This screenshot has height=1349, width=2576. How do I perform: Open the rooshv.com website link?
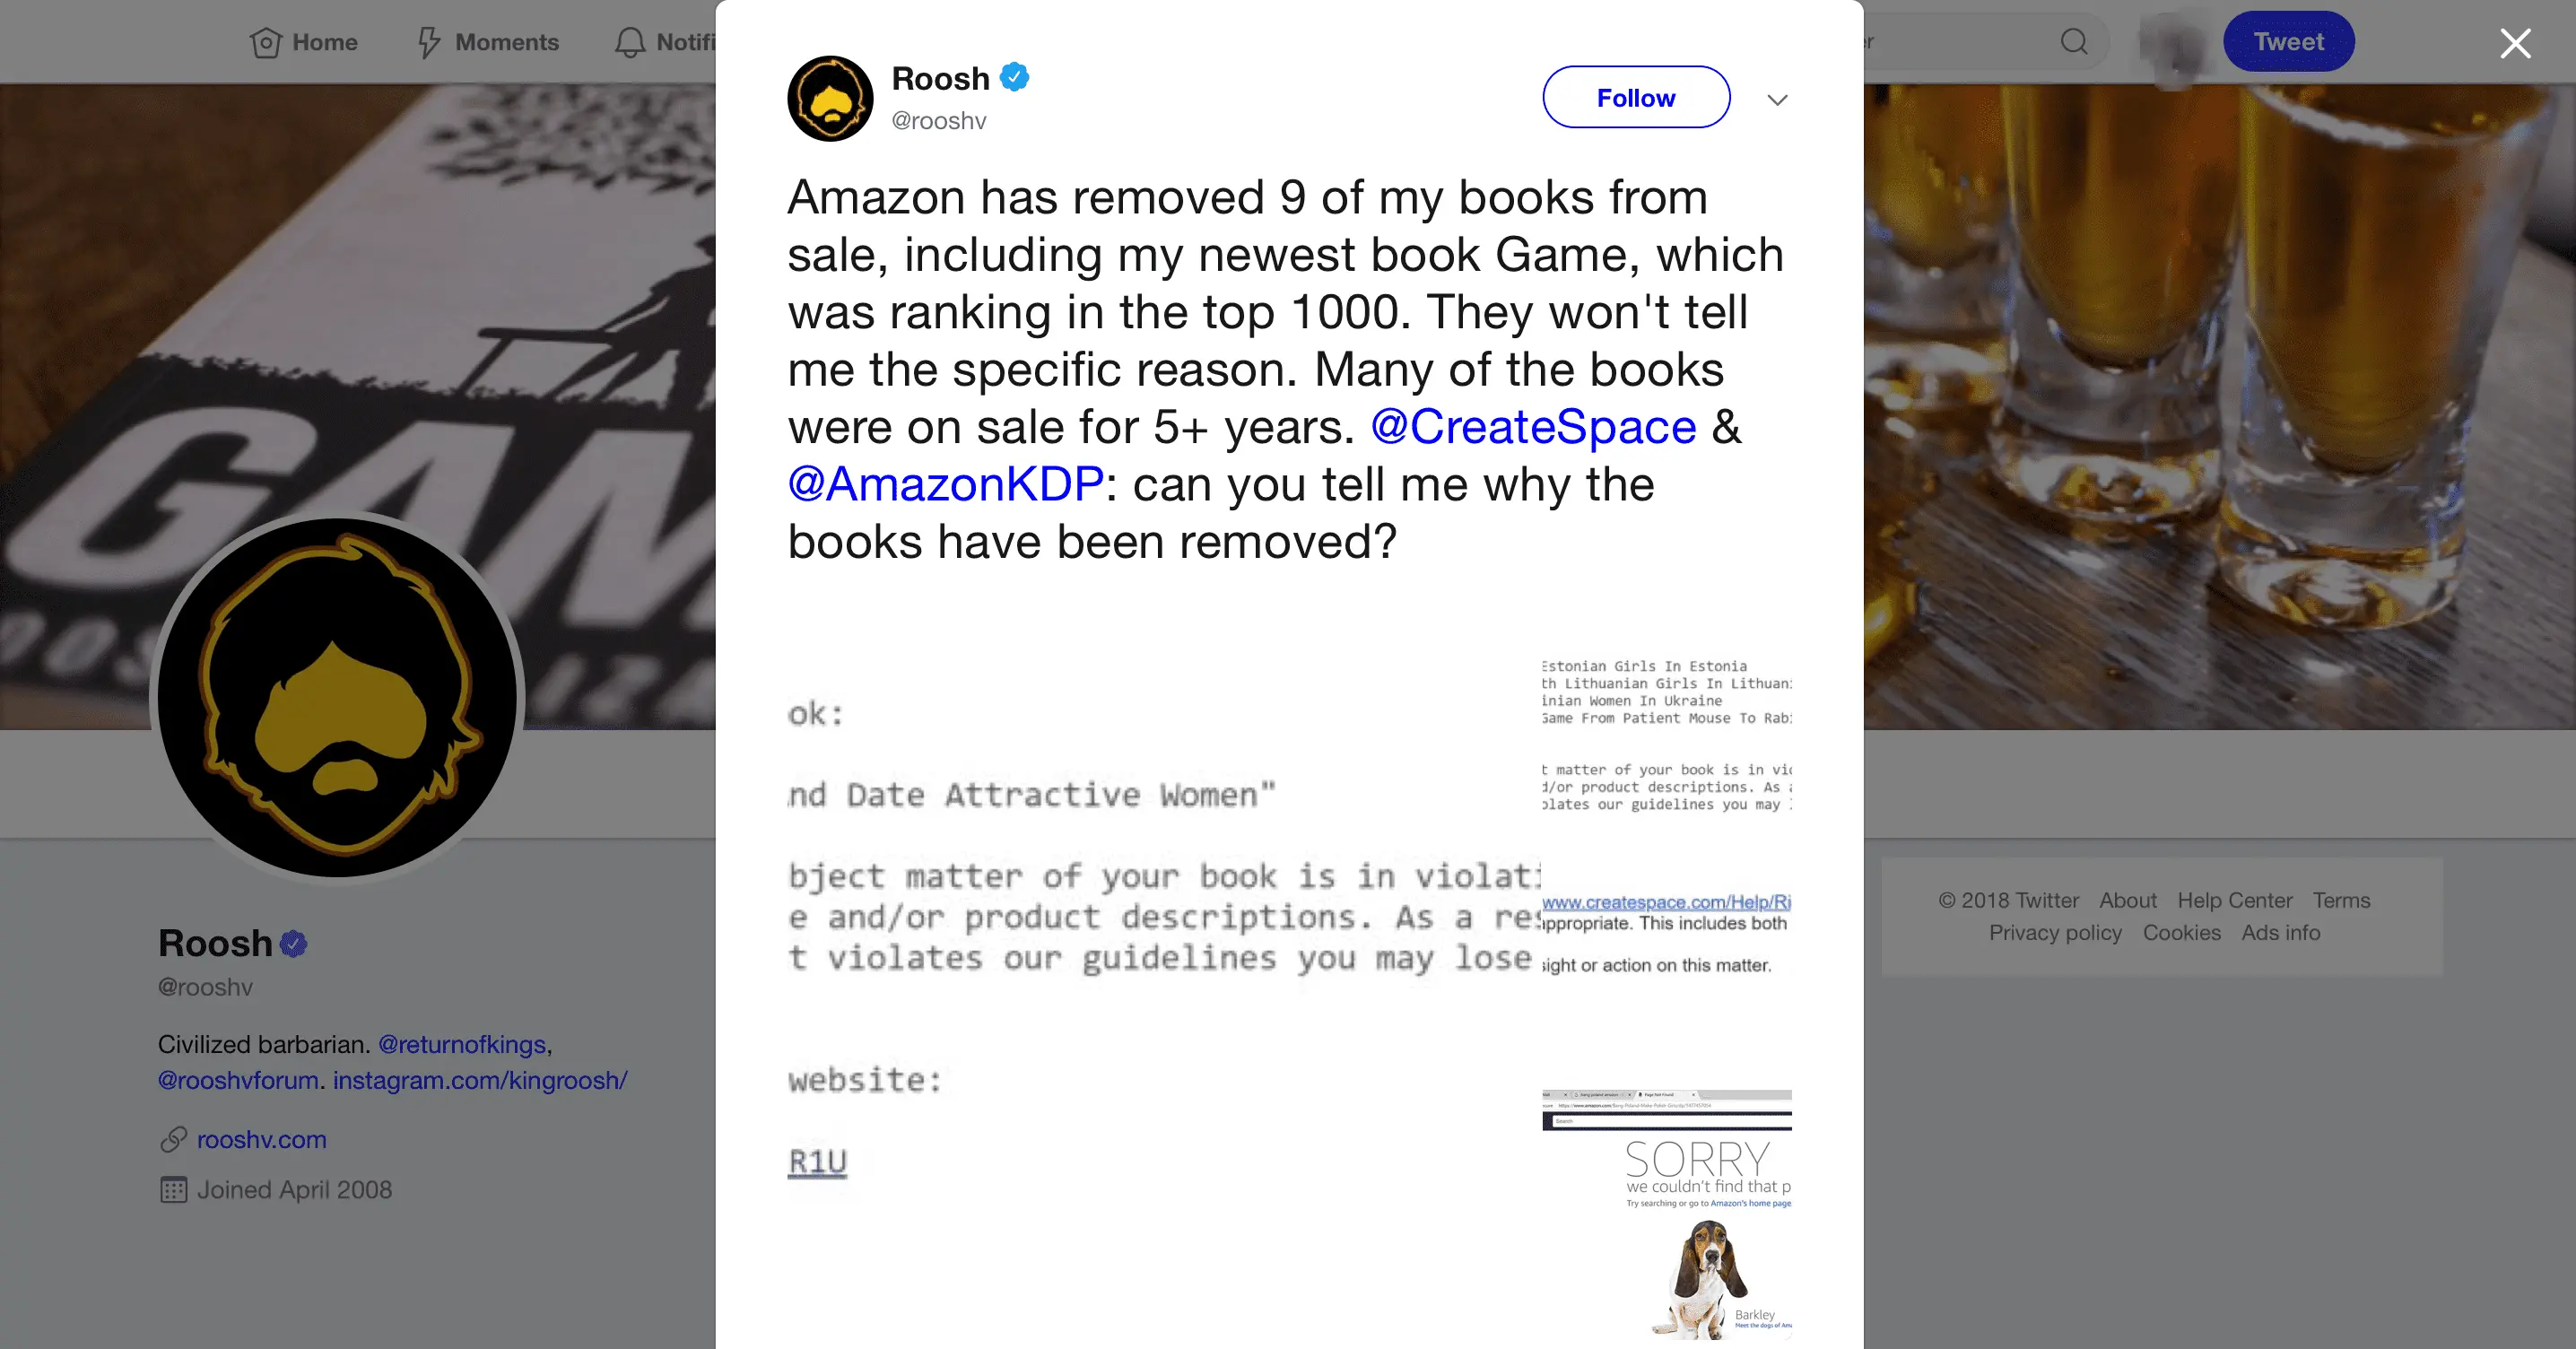(261, 1139)
